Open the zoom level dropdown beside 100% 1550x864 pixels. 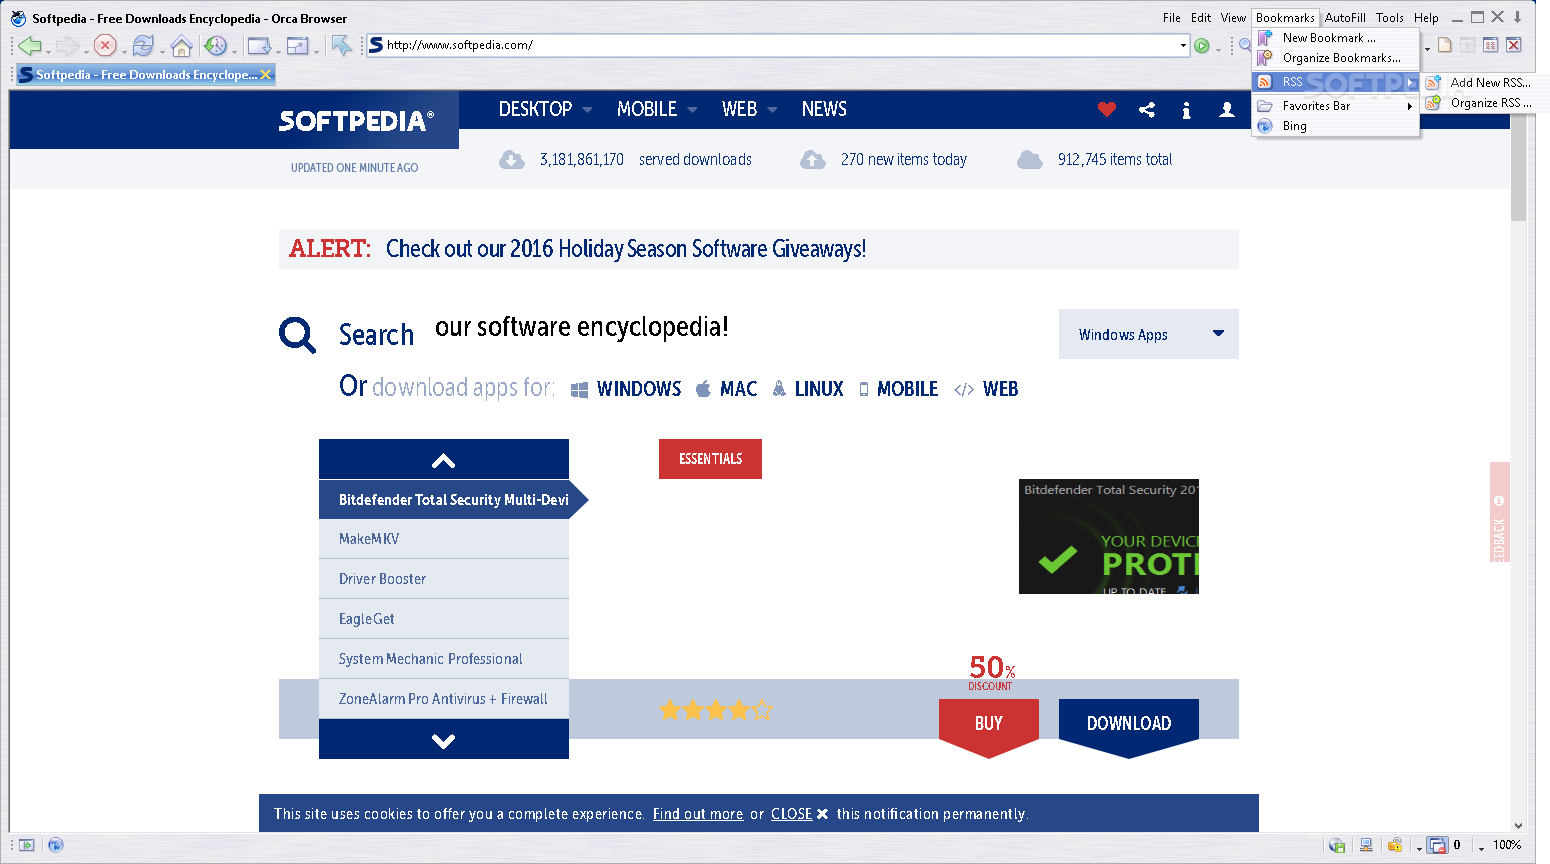[x=1482, y=847]
